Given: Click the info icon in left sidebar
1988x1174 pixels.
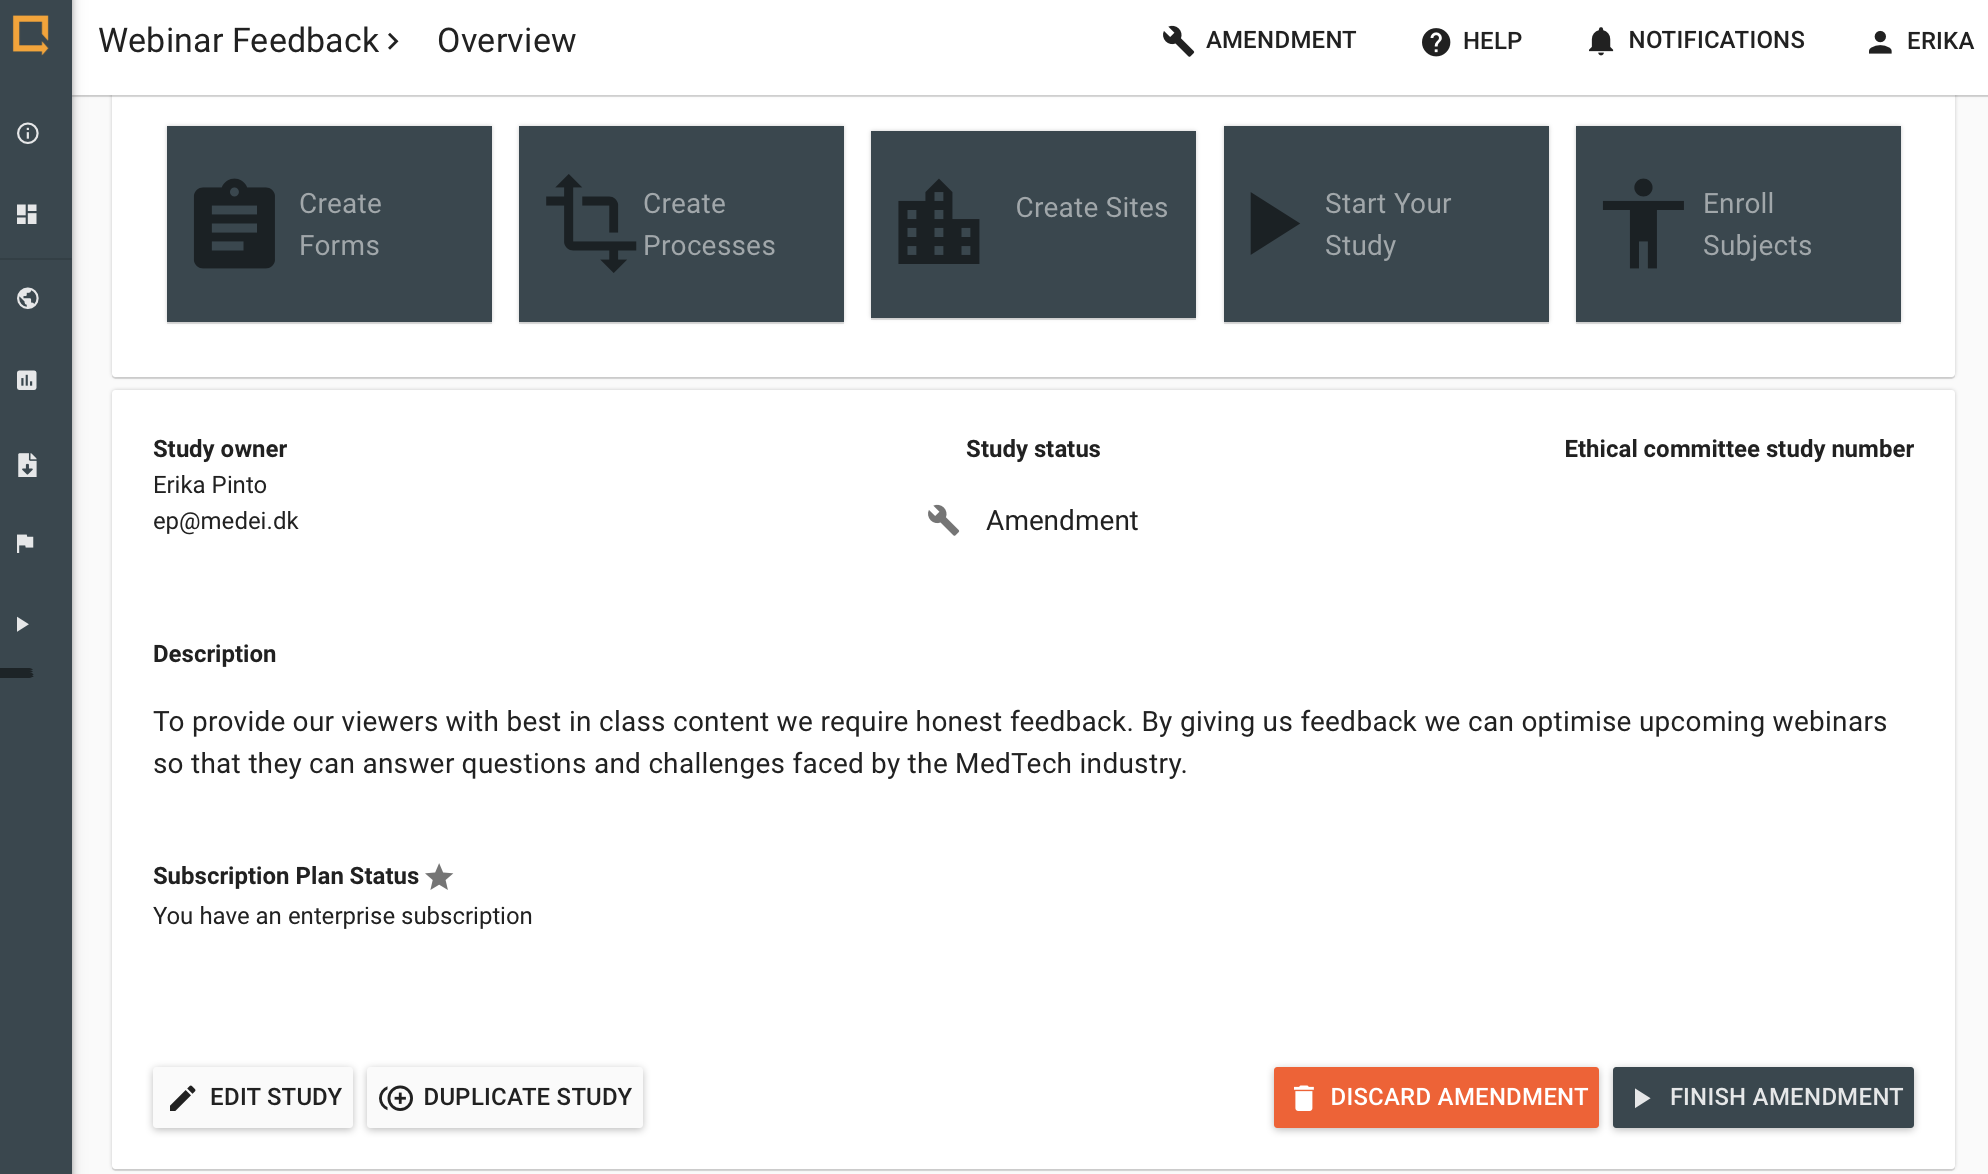Looking at the screenshot, I should click(x=28, y=133).
